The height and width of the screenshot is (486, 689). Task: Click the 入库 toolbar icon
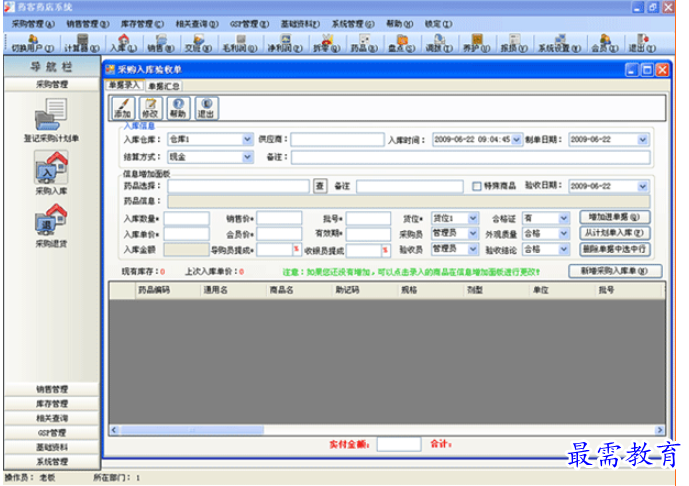coord(123,44)
